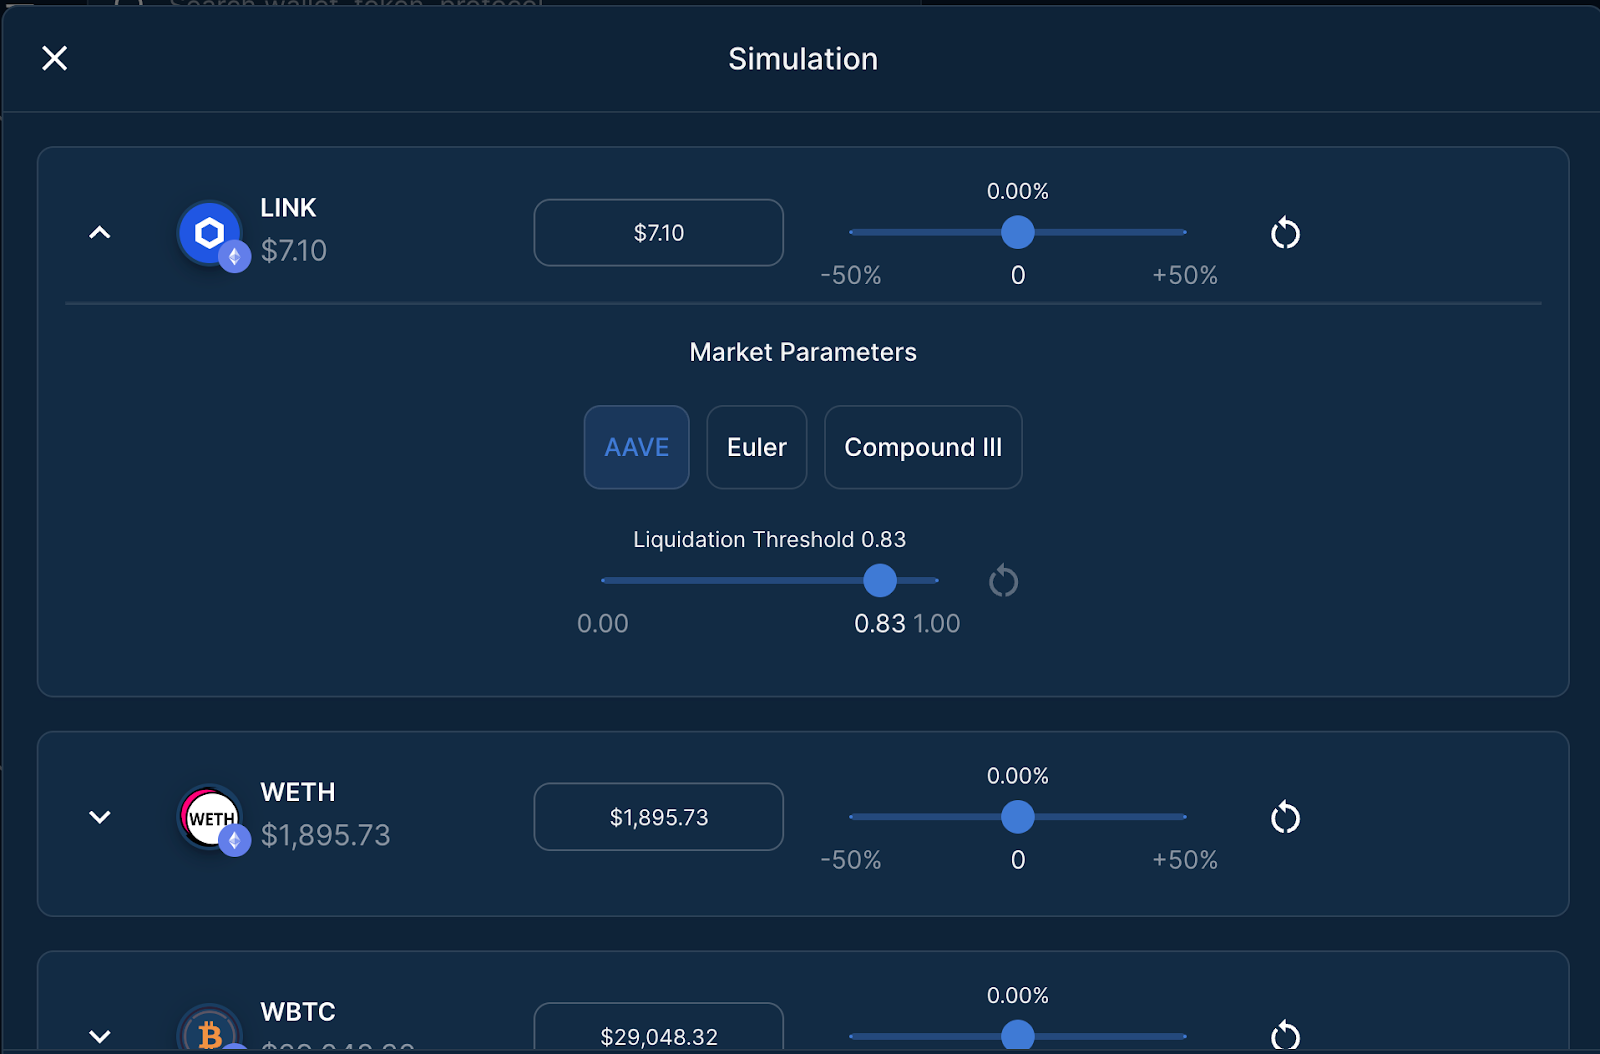This screenshot has width=1600, height=1054.
Task: Click the -50% label under LINK slider
Action: (851, 275)
